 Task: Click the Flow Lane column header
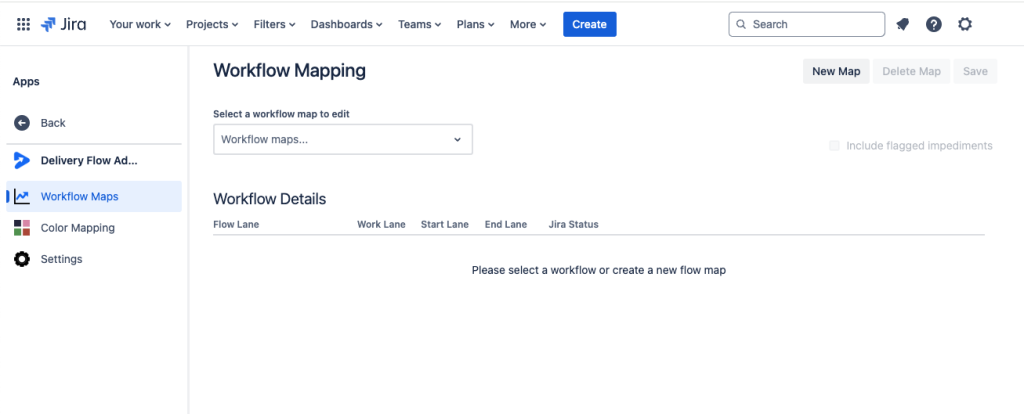[236, 224]
